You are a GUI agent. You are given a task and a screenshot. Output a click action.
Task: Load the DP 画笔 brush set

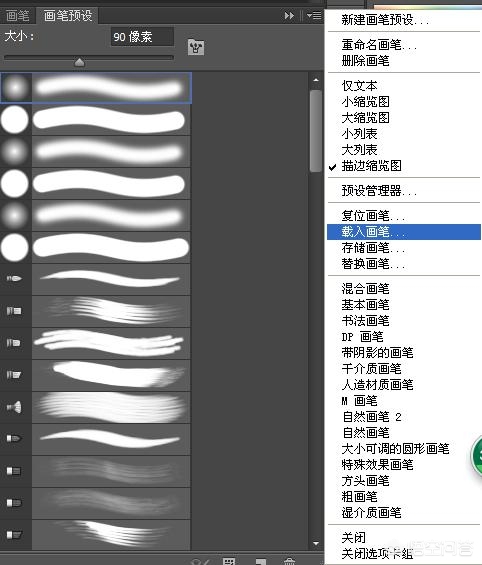point(362,337)
